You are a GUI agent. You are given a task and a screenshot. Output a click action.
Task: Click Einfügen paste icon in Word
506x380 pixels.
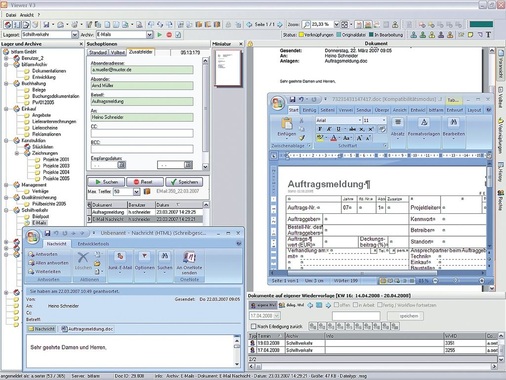(287, 124)
